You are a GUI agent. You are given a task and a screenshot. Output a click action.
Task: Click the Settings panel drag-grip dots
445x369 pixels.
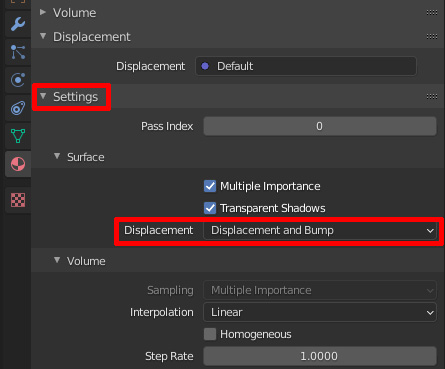tap(432, 97)
